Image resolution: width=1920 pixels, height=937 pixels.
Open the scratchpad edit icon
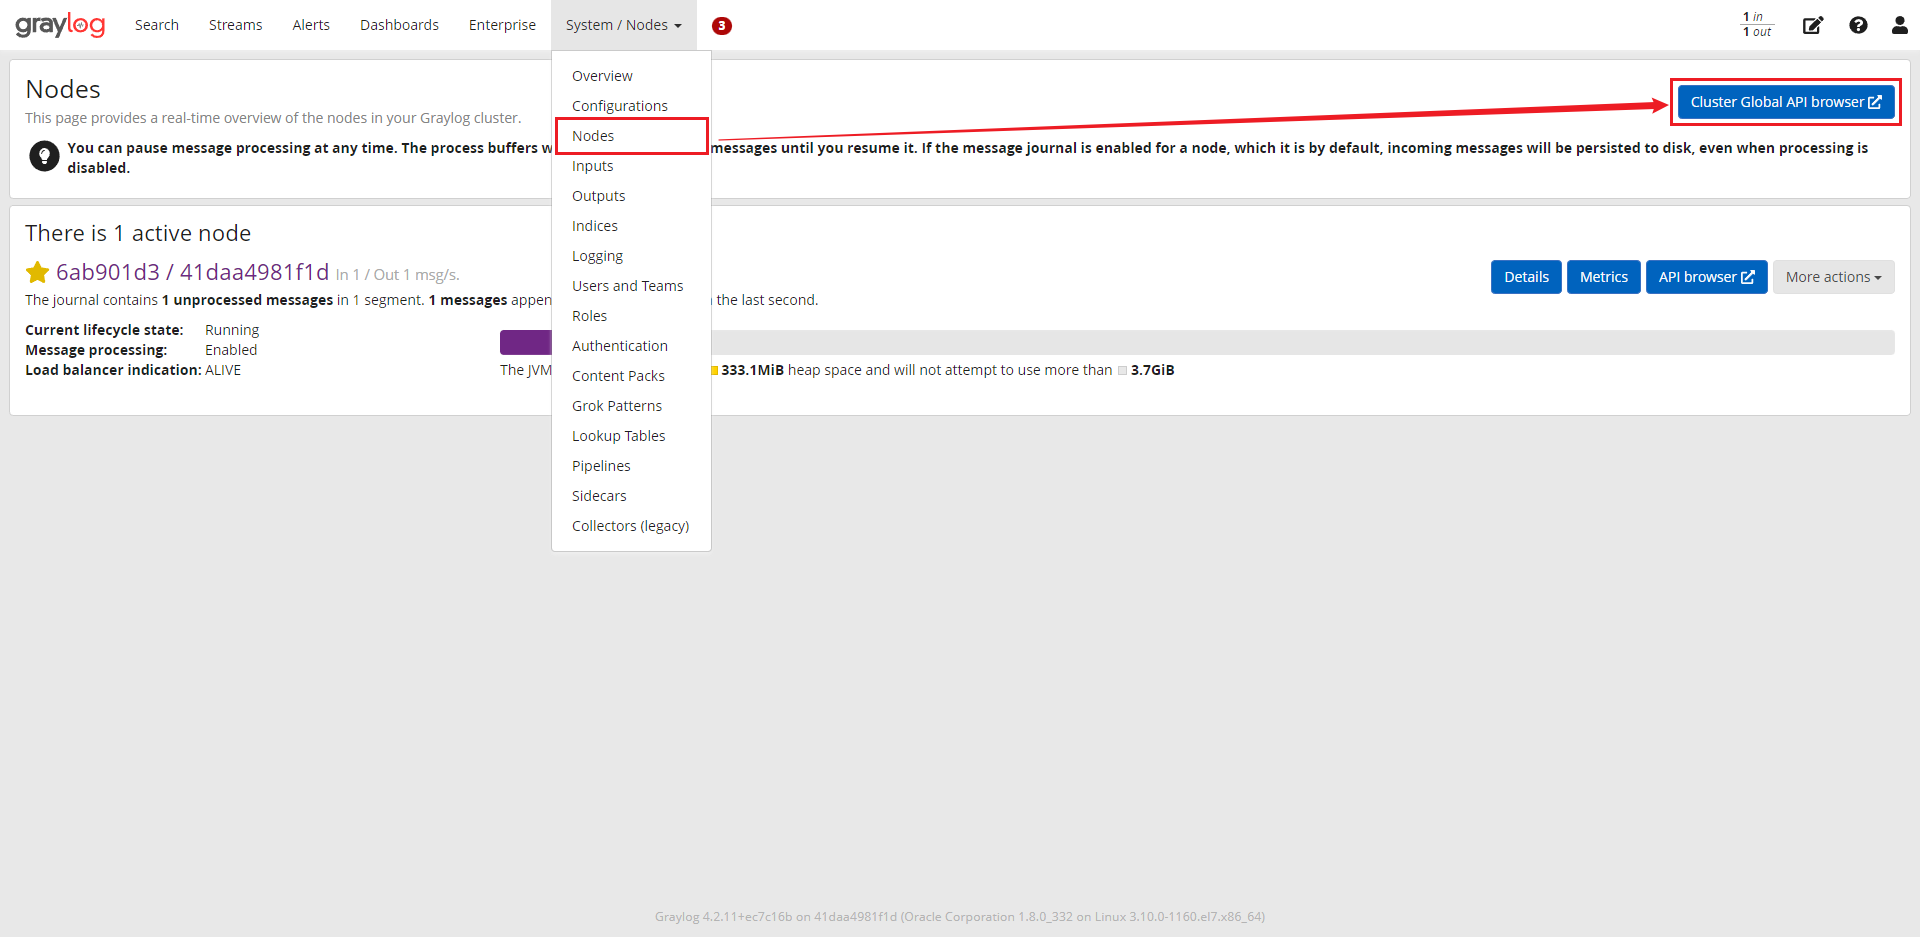coord(1813,25)
